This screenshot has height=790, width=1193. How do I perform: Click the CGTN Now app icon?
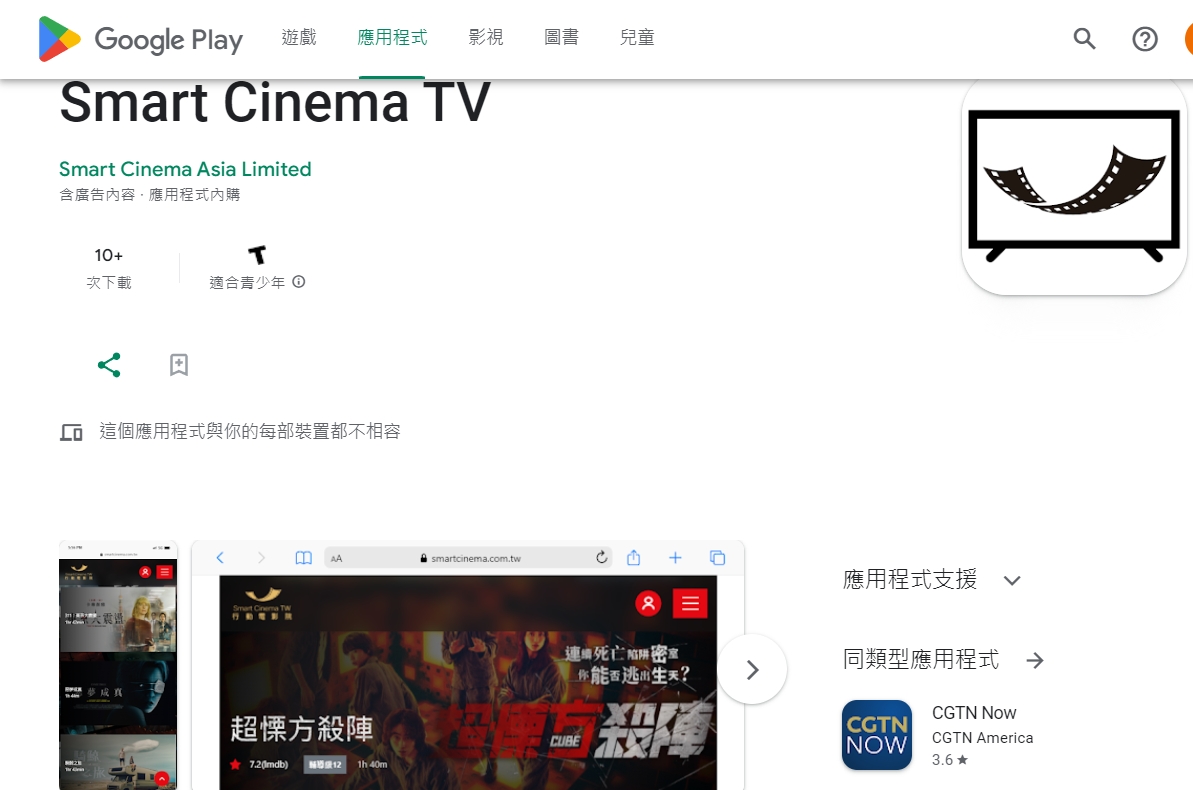(x=876, y=735)
